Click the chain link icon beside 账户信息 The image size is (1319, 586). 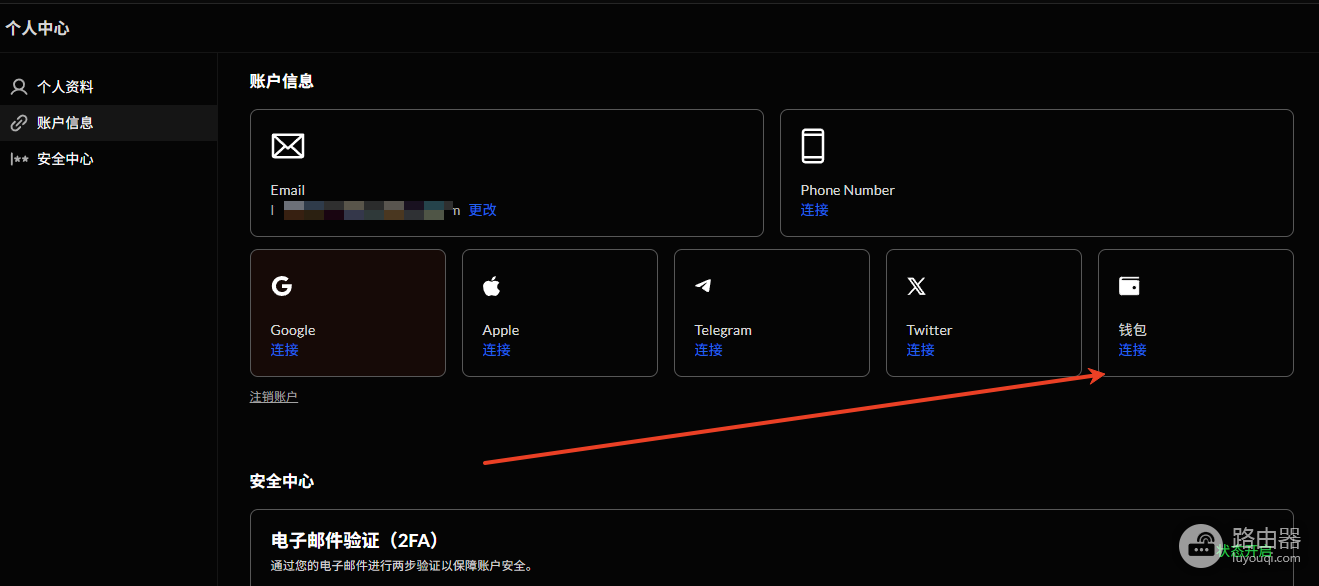(x=19, y=123)
